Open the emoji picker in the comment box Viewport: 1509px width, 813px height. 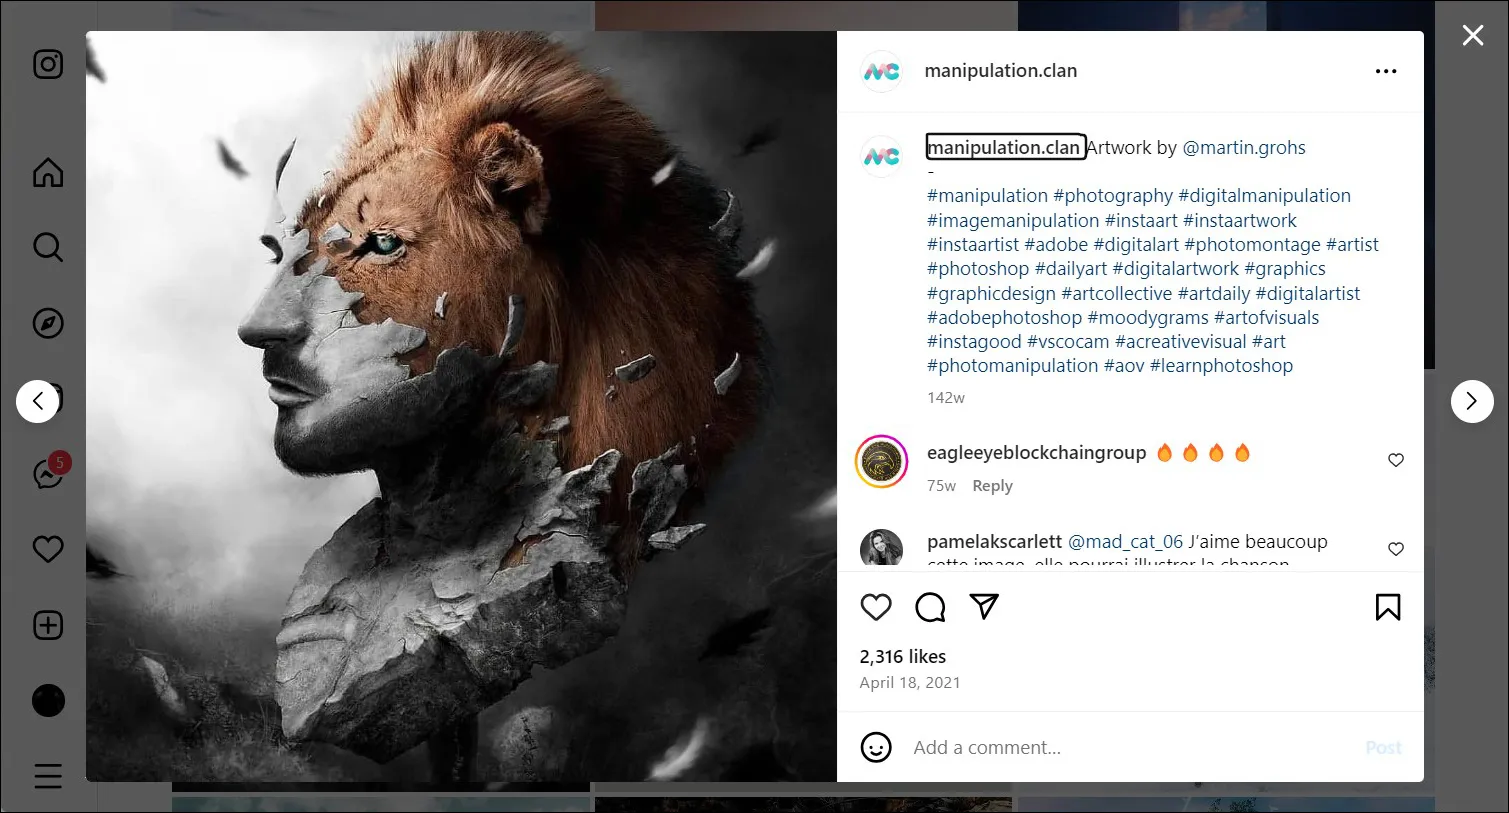point(876,747)
